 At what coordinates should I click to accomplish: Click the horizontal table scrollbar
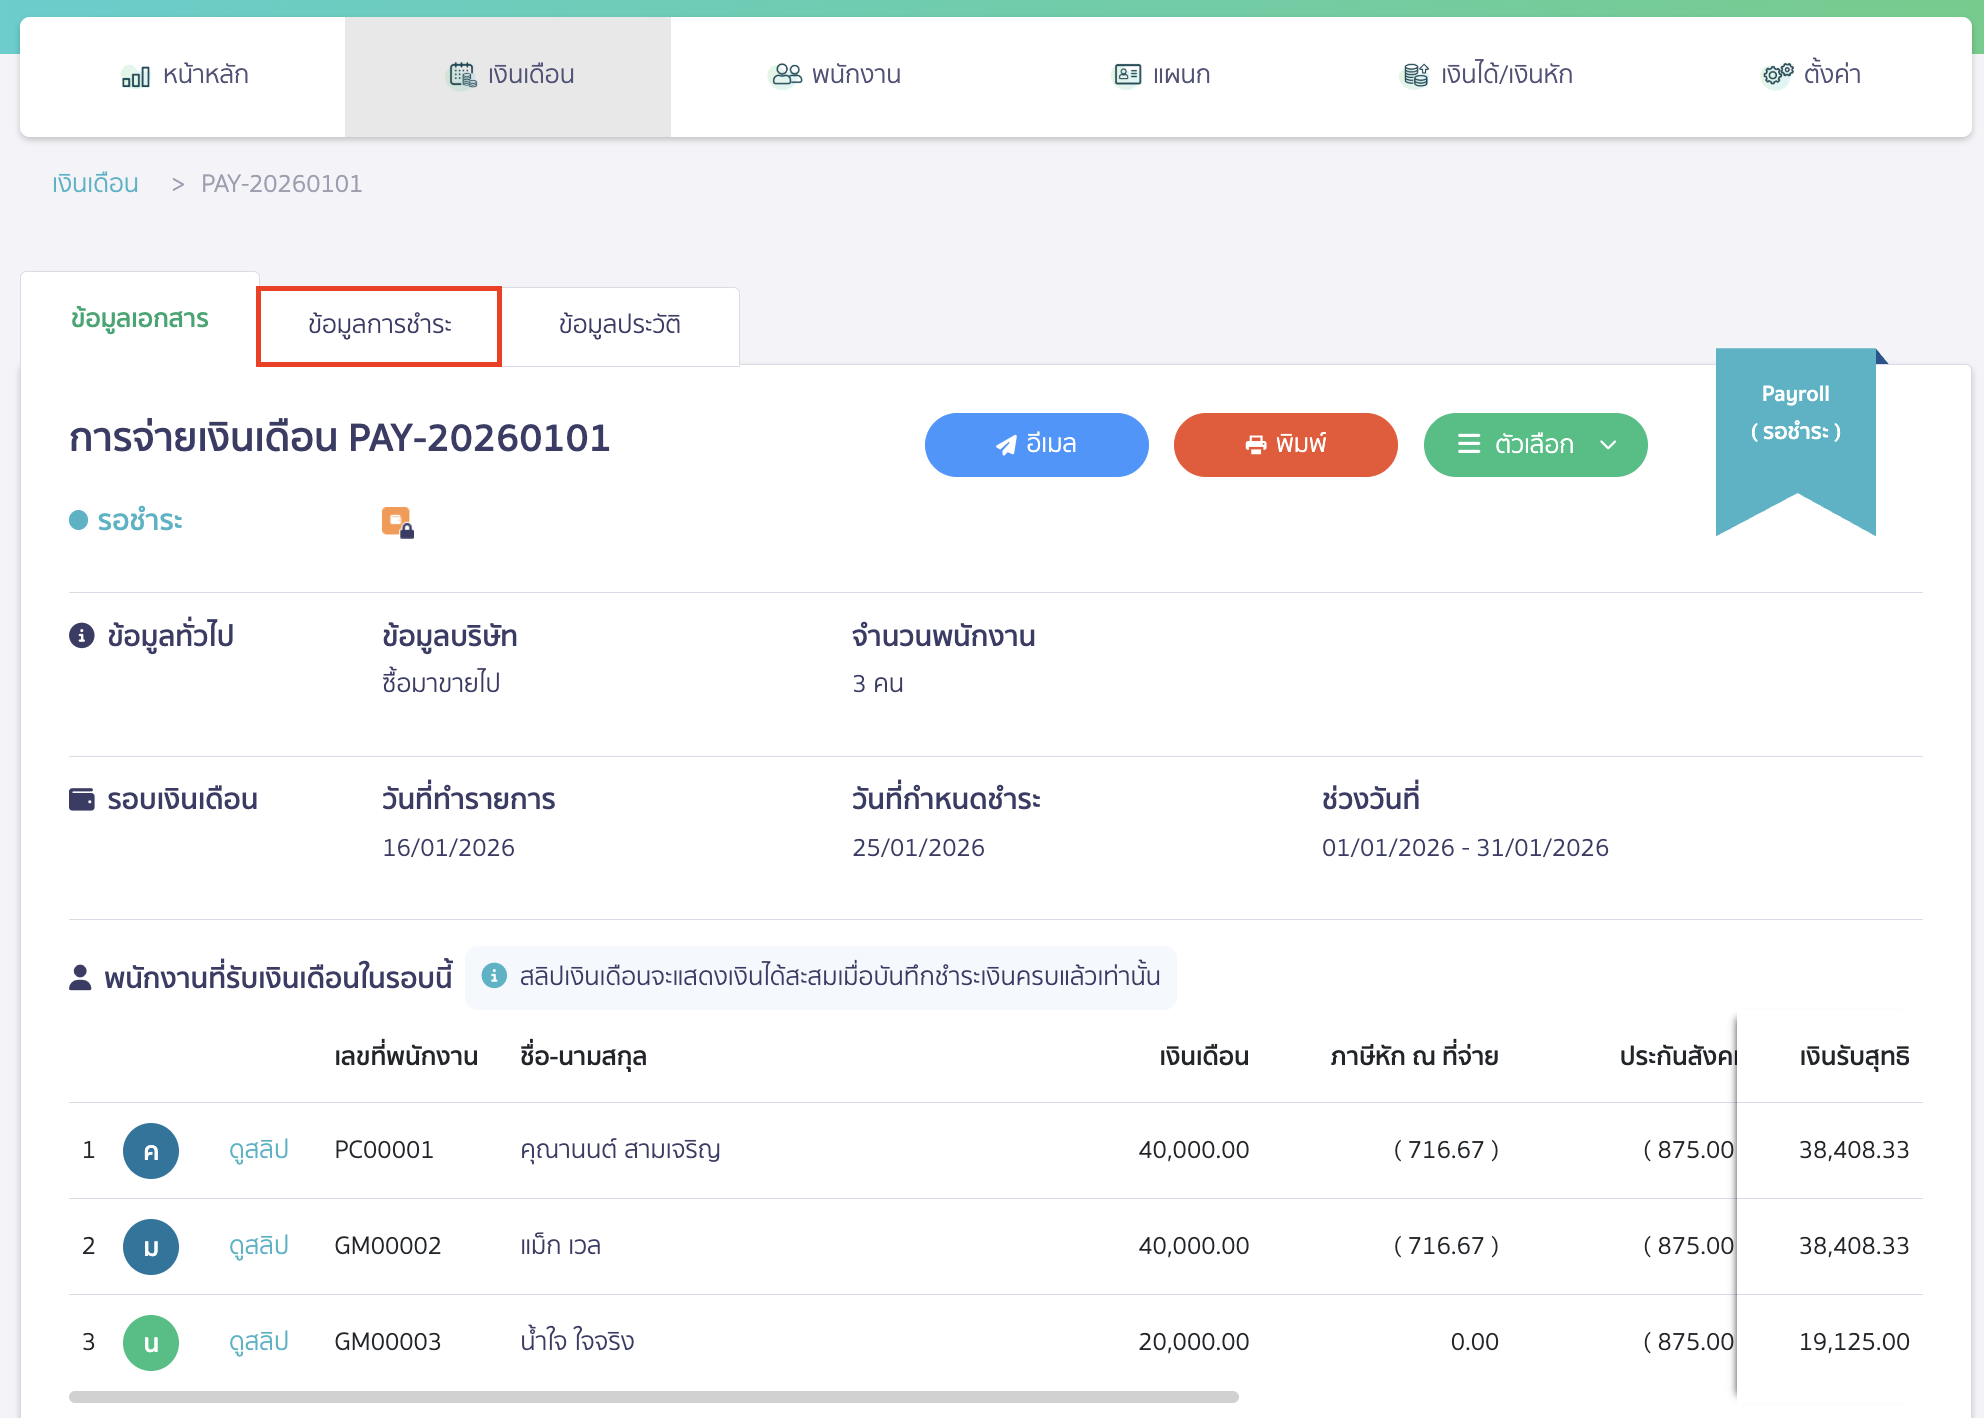tap(653, 1397)
